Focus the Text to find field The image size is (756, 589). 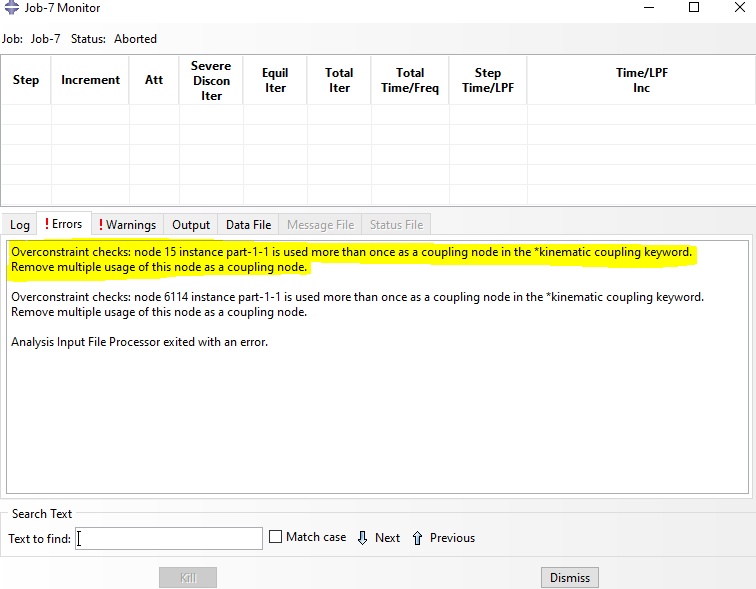point(169,538)
